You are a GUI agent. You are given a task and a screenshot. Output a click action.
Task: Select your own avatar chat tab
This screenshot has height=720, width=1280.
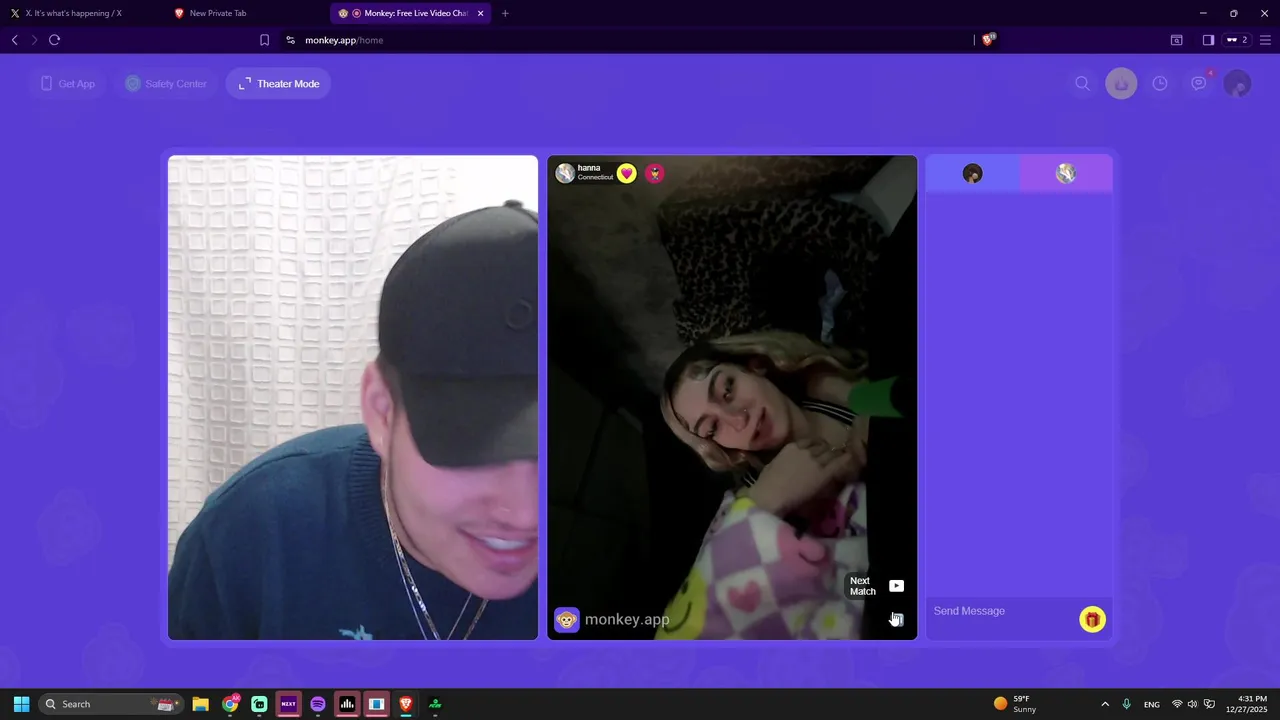click(972, 174)
